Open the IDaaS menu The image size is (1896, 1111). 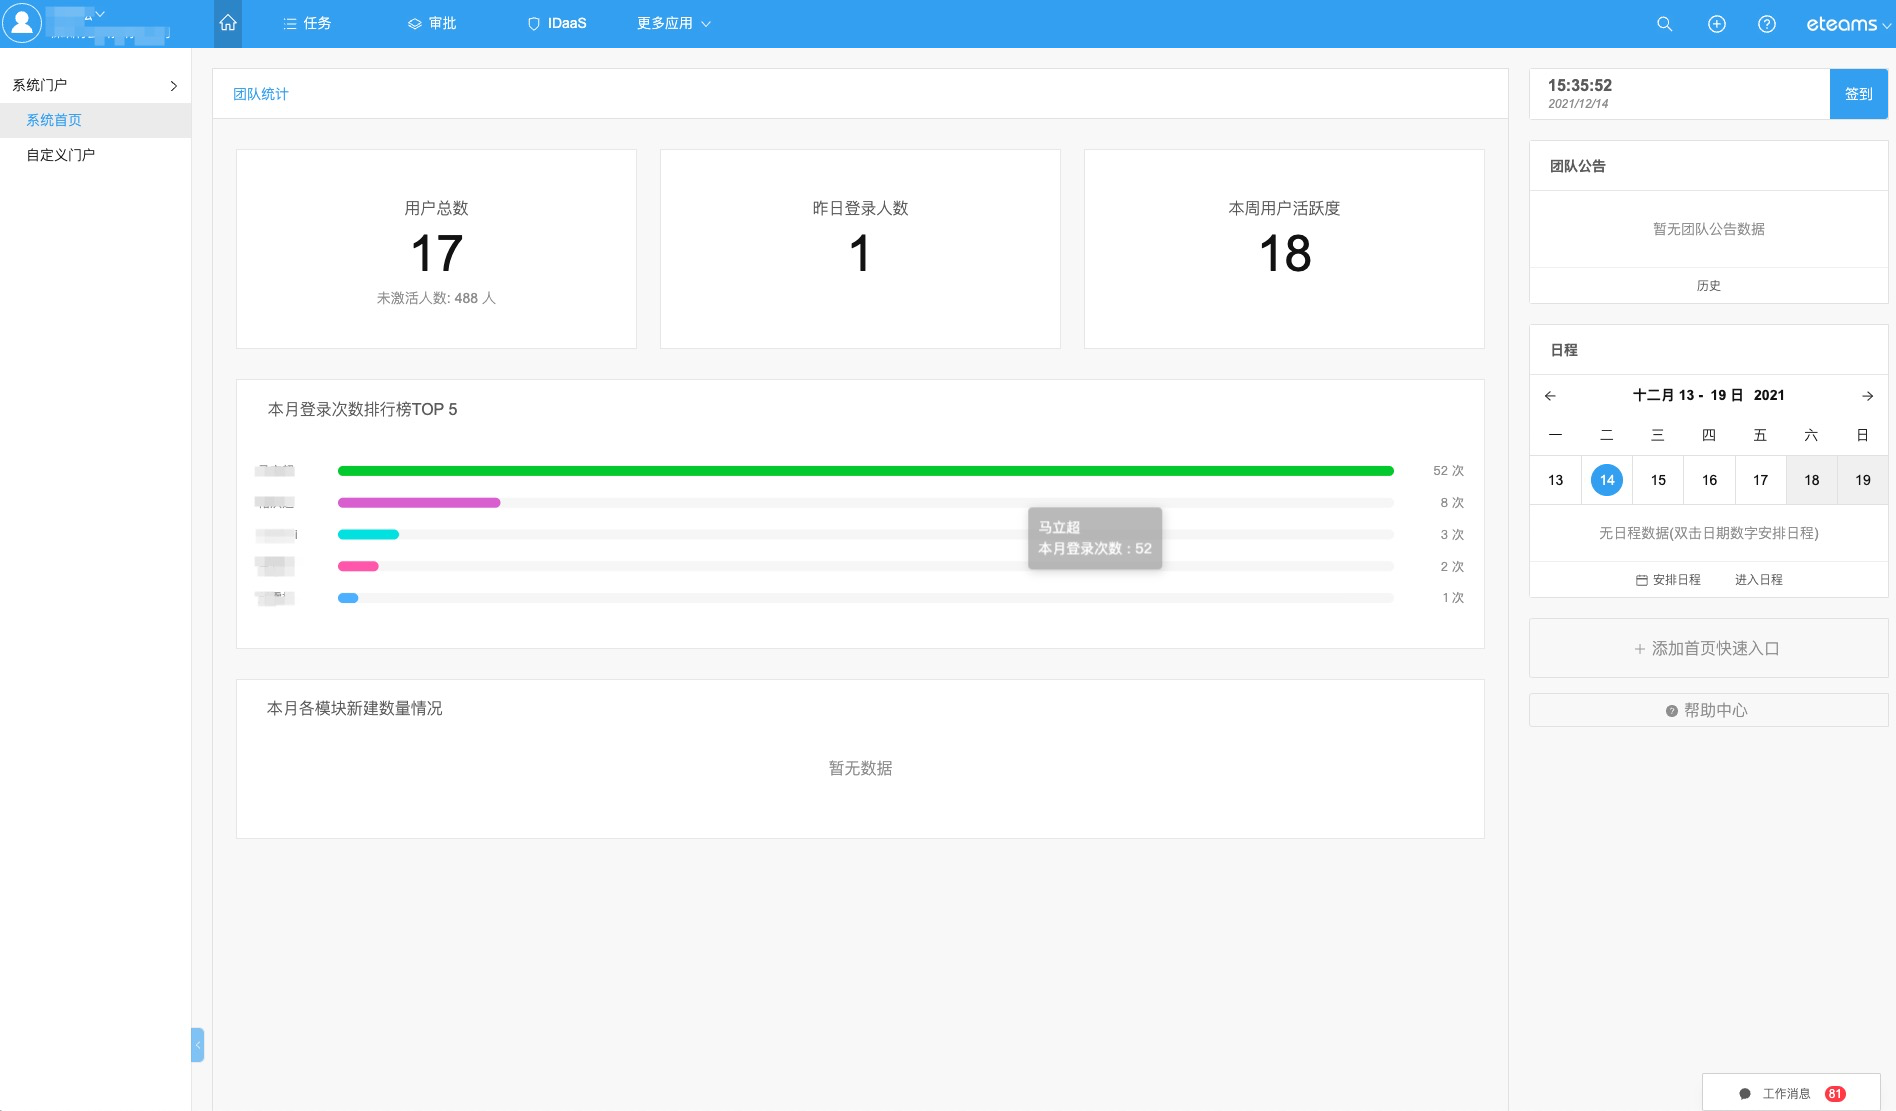[x=557, y=23]
